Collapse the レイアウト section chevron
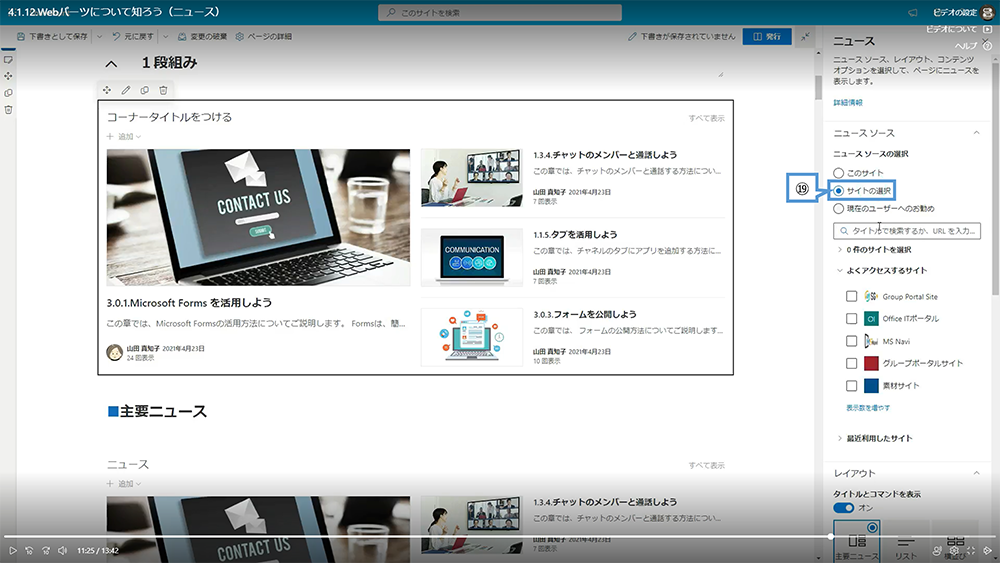The image size is (1000, 563). click(976, 473)
